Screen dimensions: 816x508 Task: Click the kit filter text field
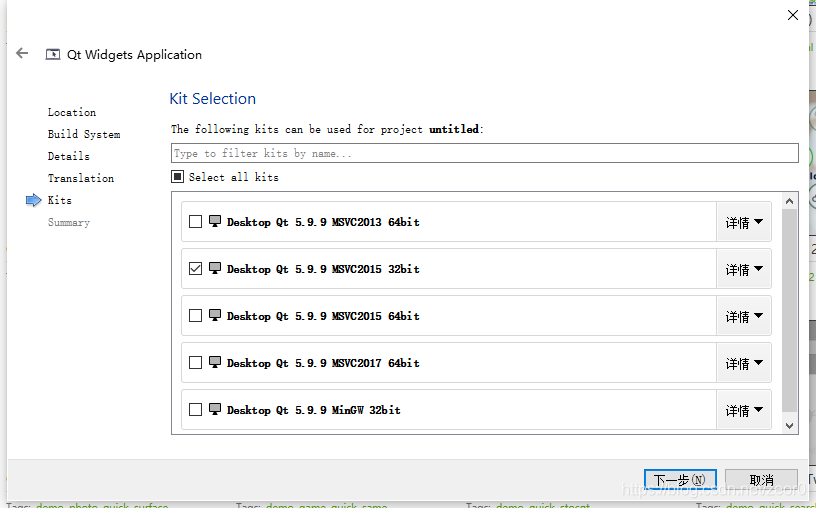pos(484,153)
